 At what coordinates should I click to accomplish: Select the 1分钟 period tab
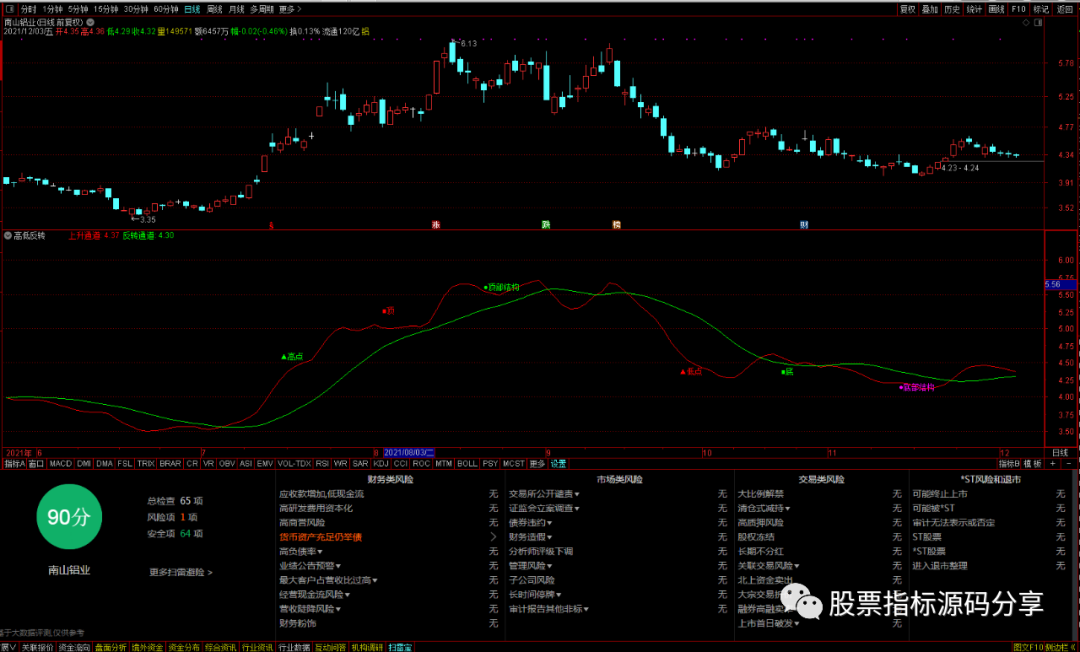tap(52, 9)
